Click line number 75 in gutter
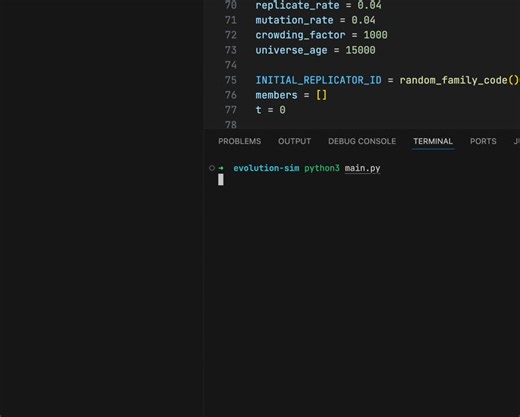Image resolution: width=520 pixels, height=417 pixels. [x=231, y=80]
